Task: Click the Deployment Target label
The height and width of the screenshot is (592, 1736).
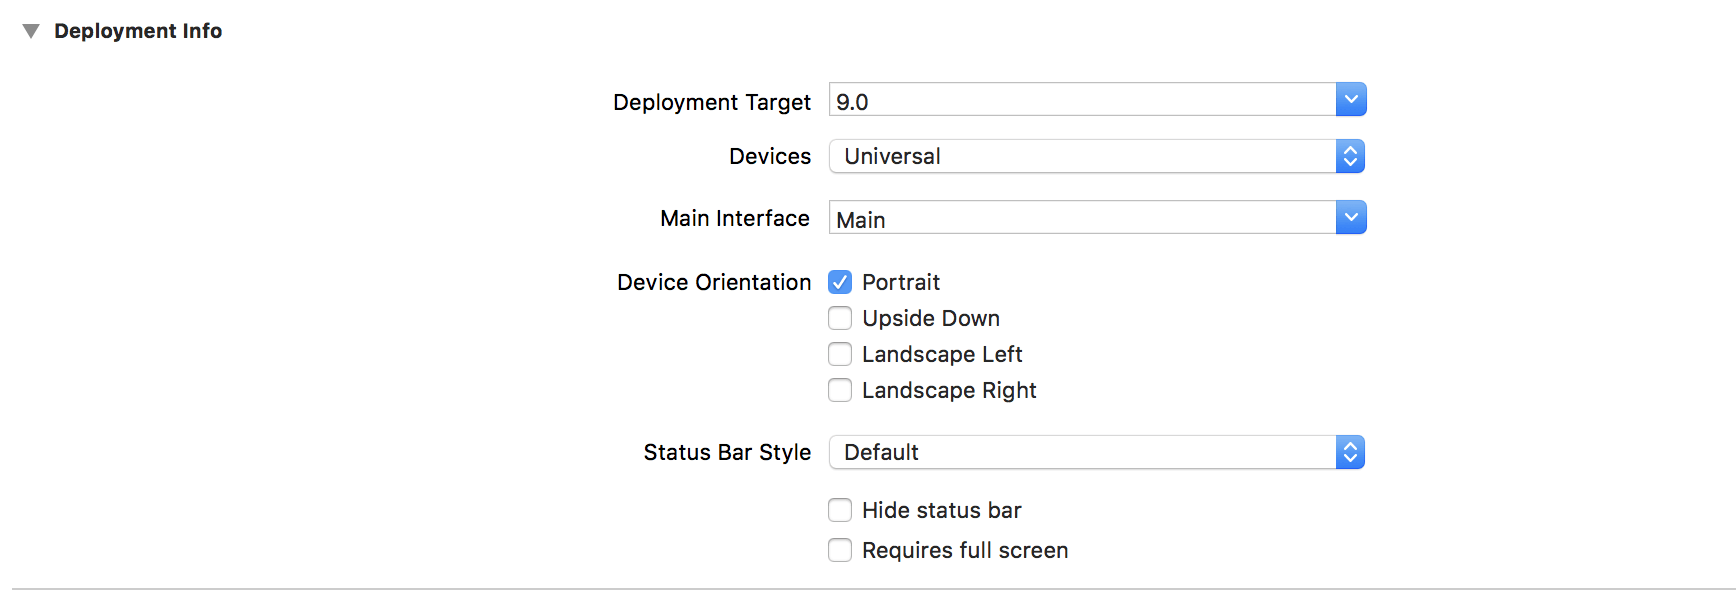Action: tap(711, 102)
